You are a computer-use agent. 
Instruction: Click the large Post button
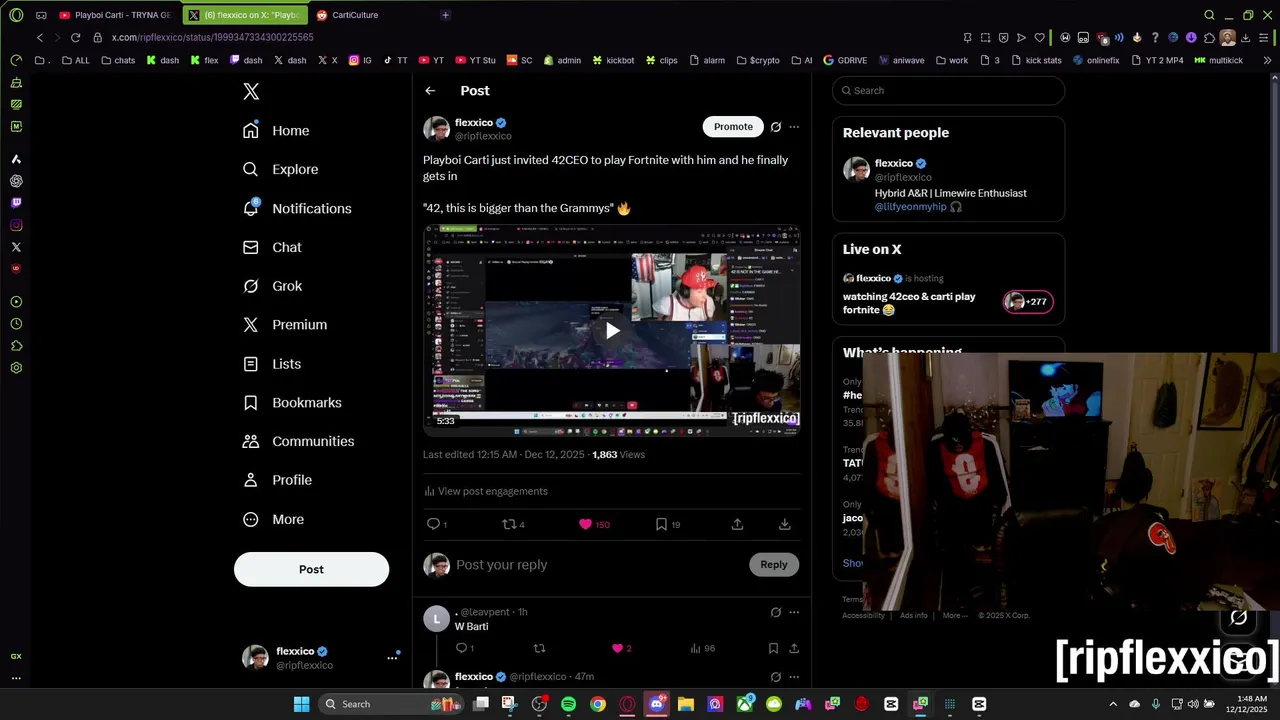311,569
